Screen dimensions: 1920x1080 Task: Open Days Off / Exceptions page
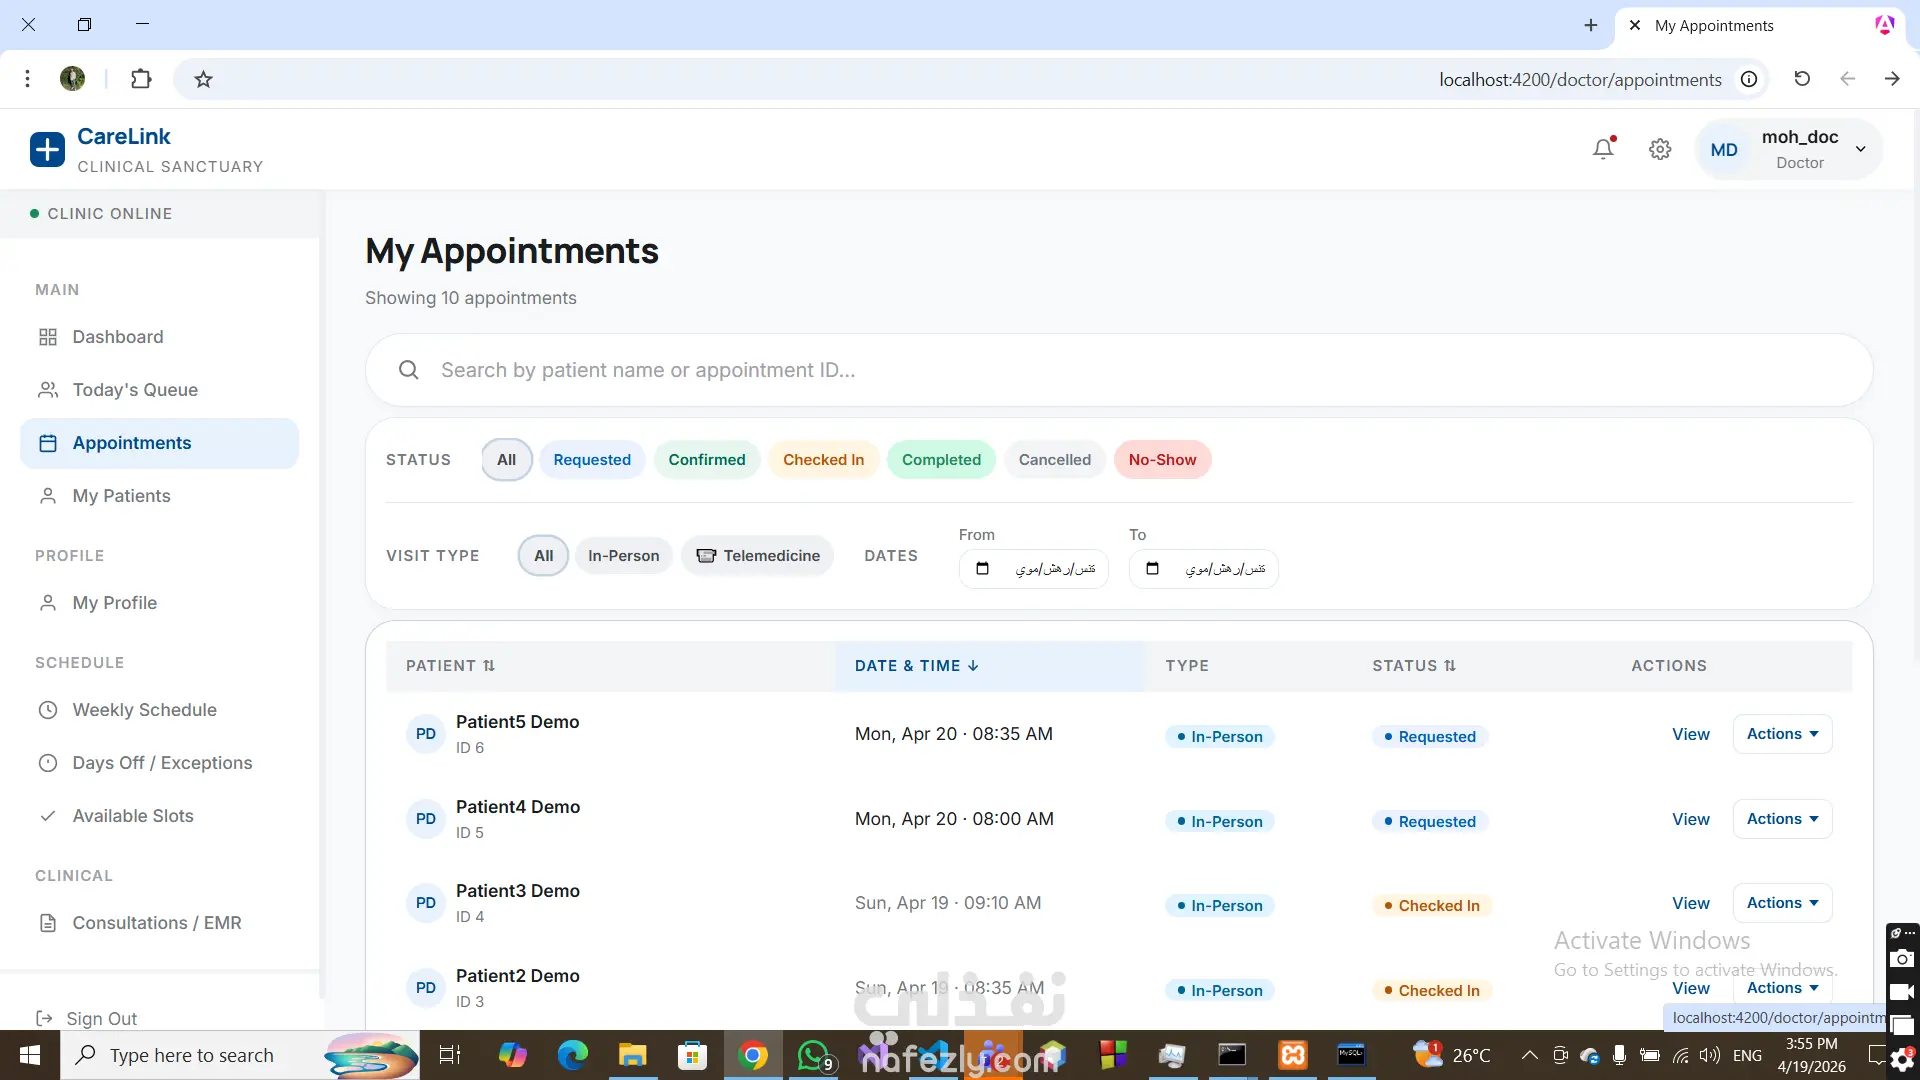pyautogui.click(x=160, y=763)
